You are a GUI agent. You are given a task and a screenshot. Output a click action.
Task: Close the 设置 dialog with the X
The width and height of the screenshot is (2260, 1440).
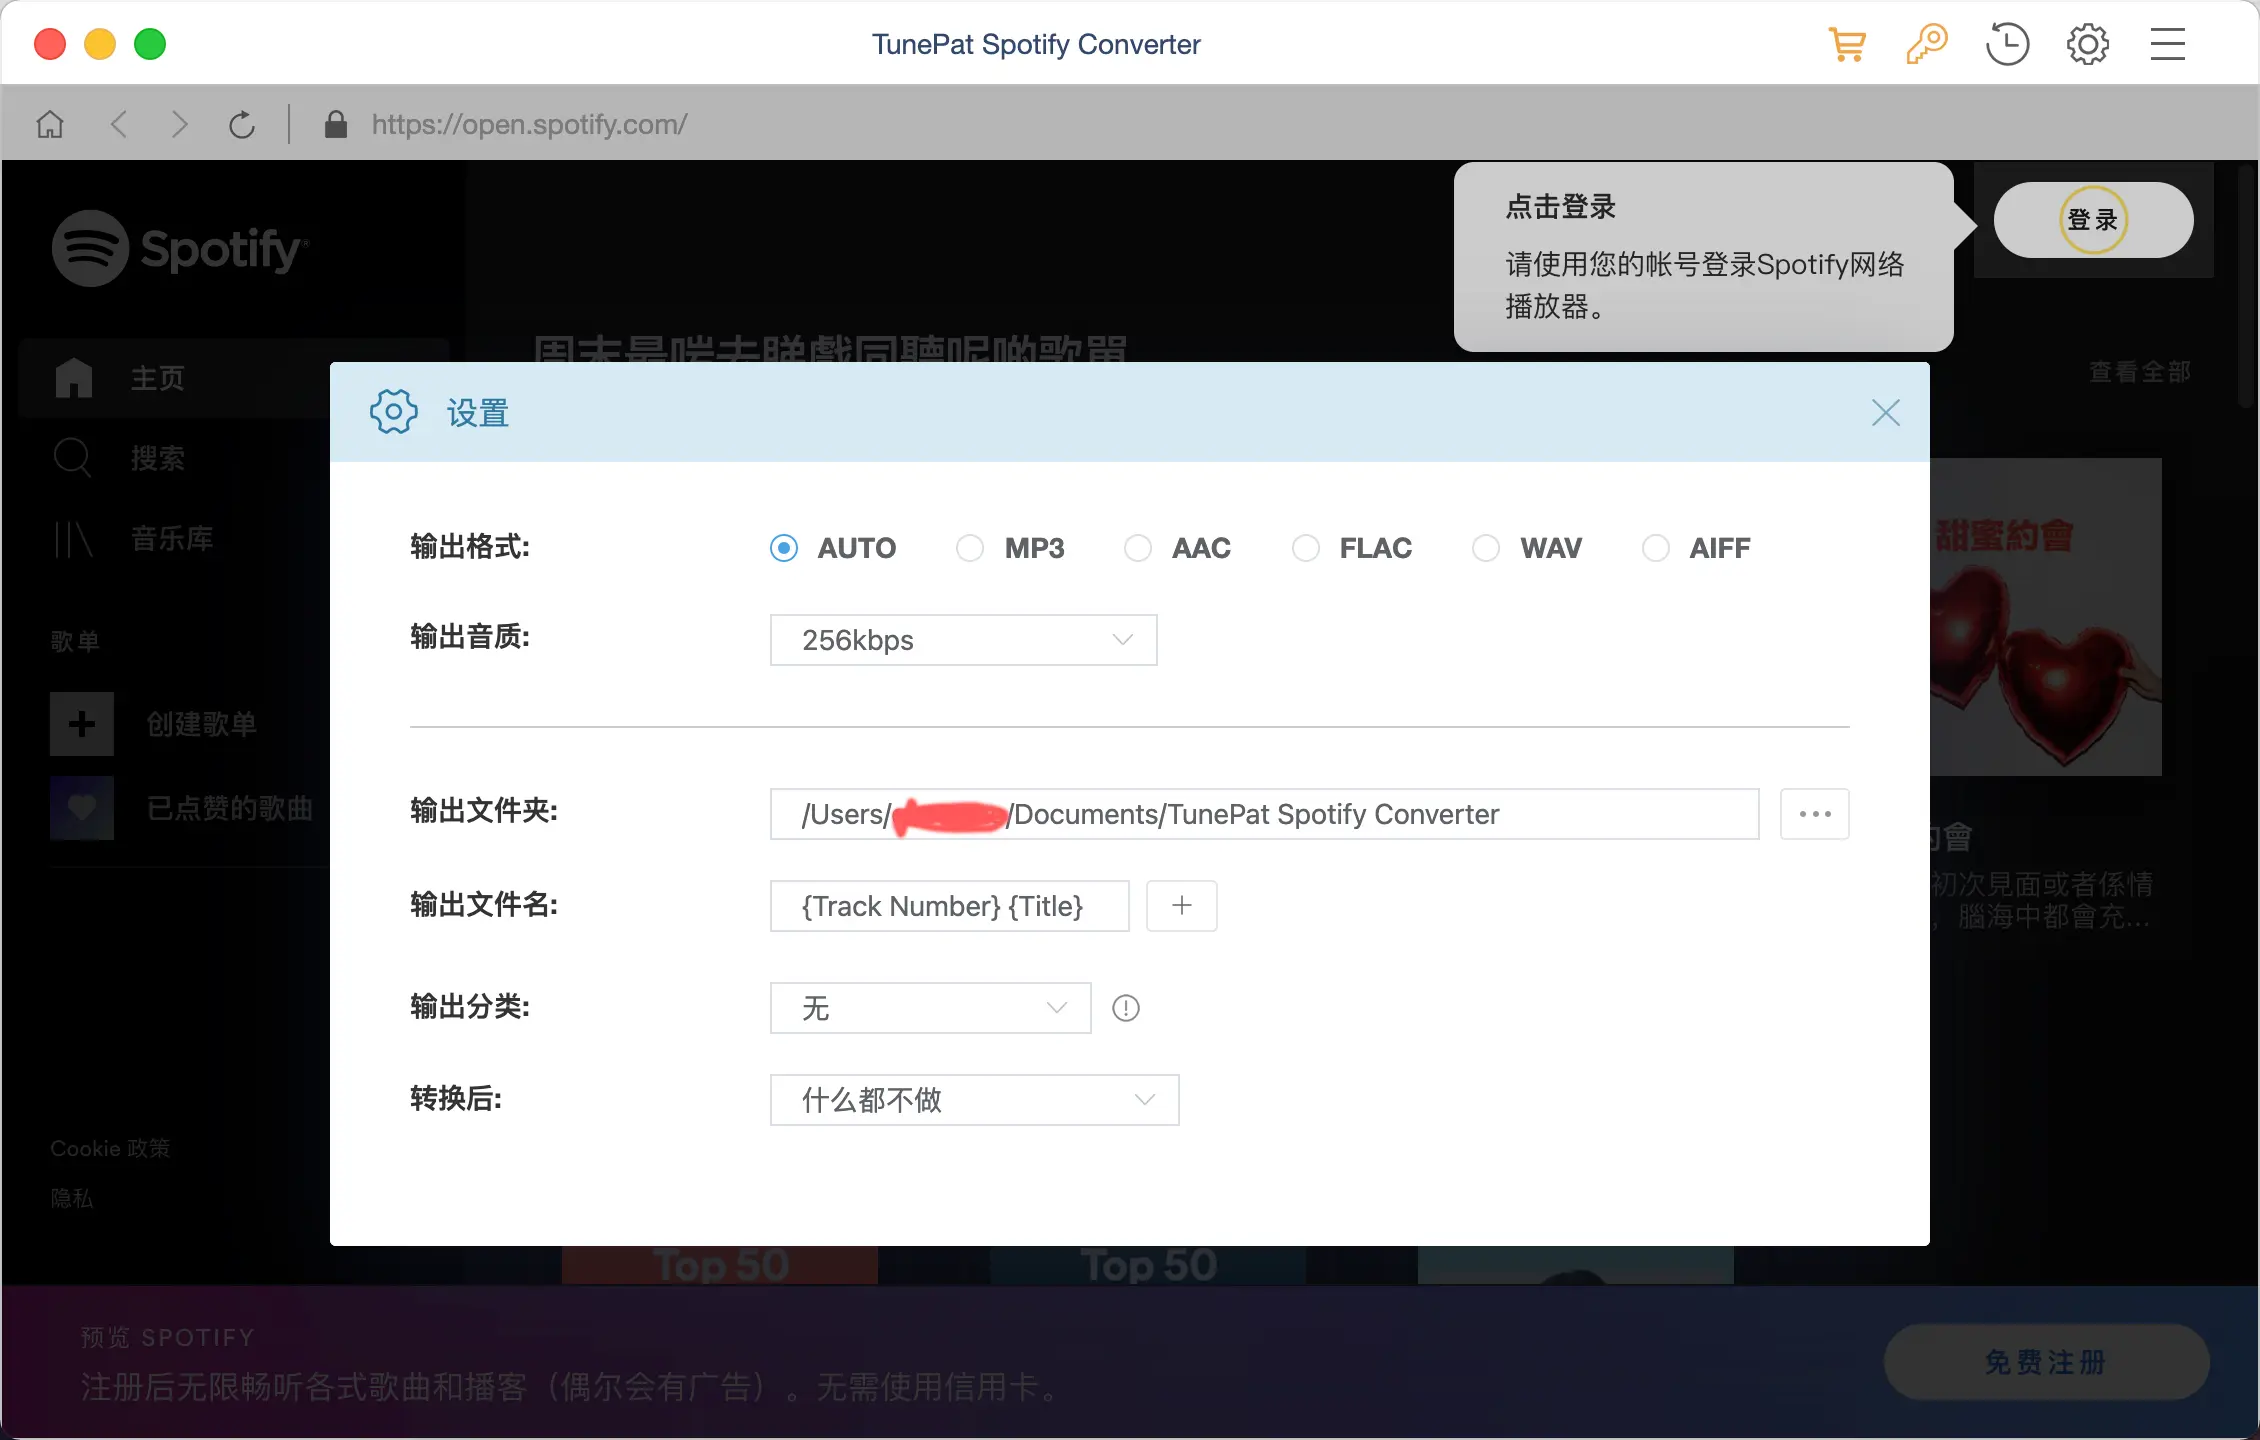1886,413
